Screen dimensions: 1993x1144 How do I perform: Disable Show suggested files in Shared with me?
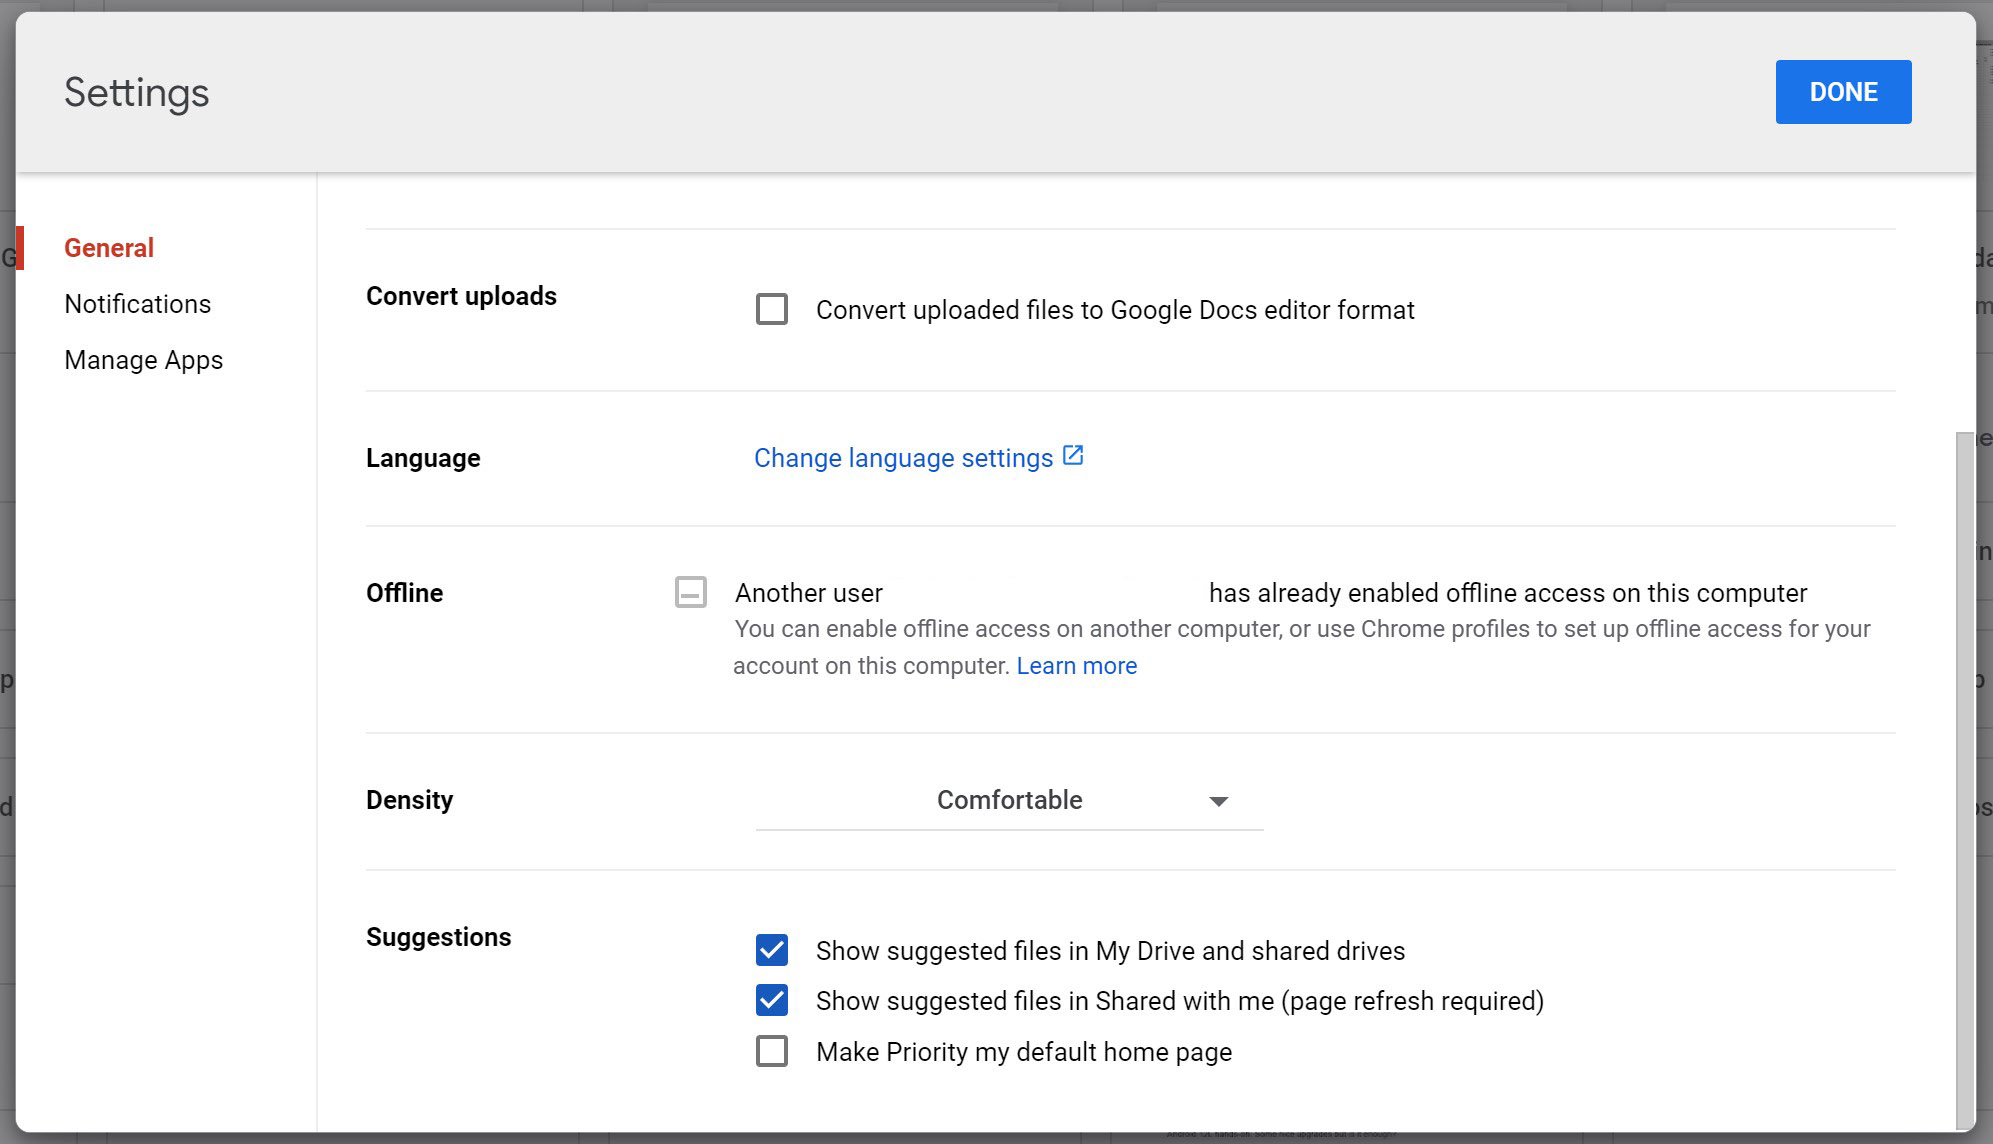(x=771, y=1000)
